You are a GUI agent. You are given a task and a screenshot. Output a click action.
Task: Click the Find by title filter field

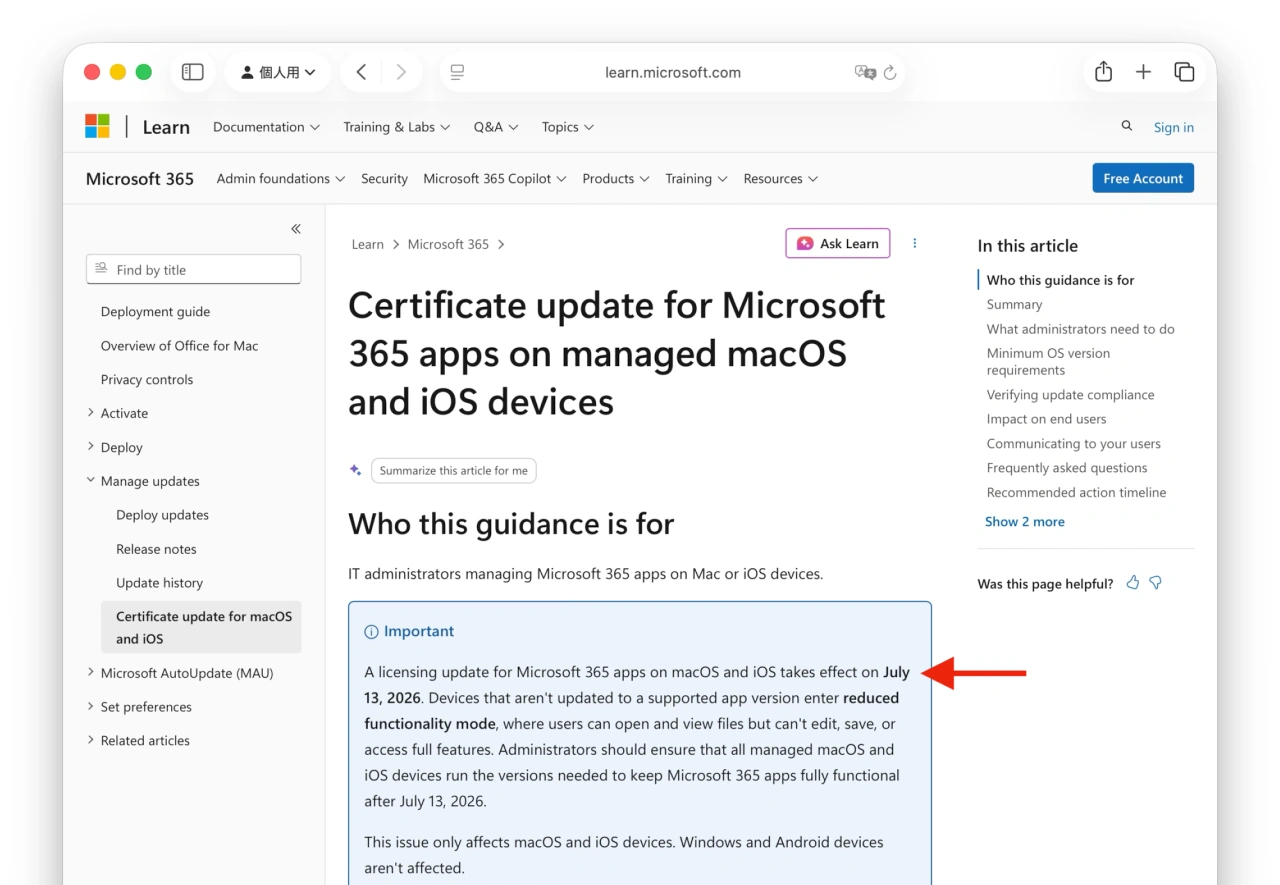[x=193, y=269]
